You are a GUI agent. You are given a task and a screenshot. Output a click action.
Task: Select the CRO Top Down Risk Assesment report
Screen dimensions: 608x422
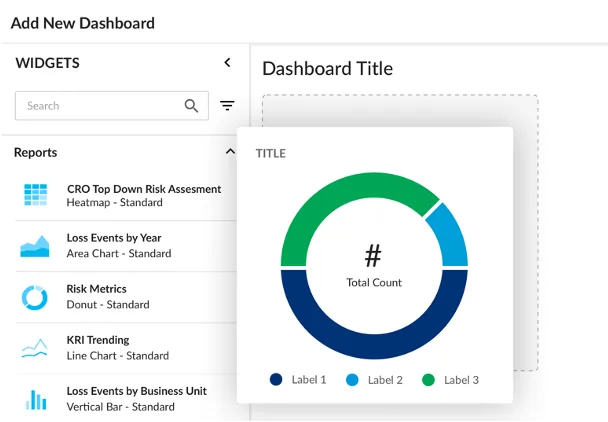(126, 195)
